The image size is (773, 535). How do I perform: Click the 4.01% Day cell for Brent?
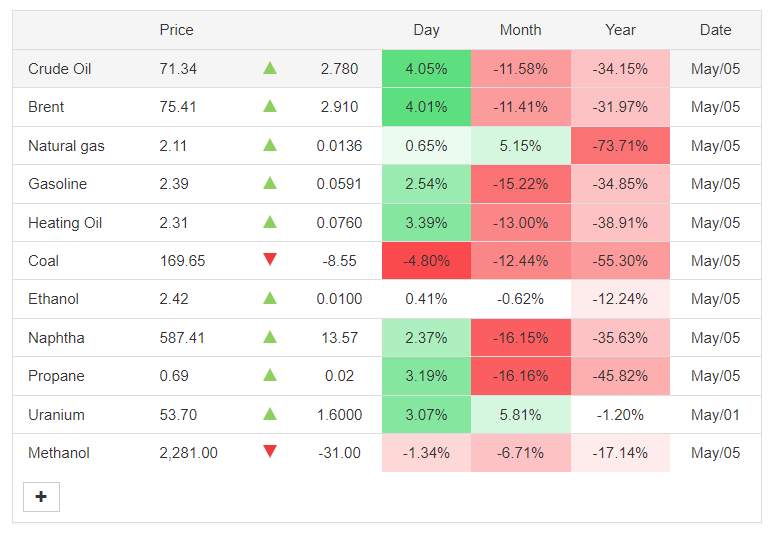(x=426, y=107)
